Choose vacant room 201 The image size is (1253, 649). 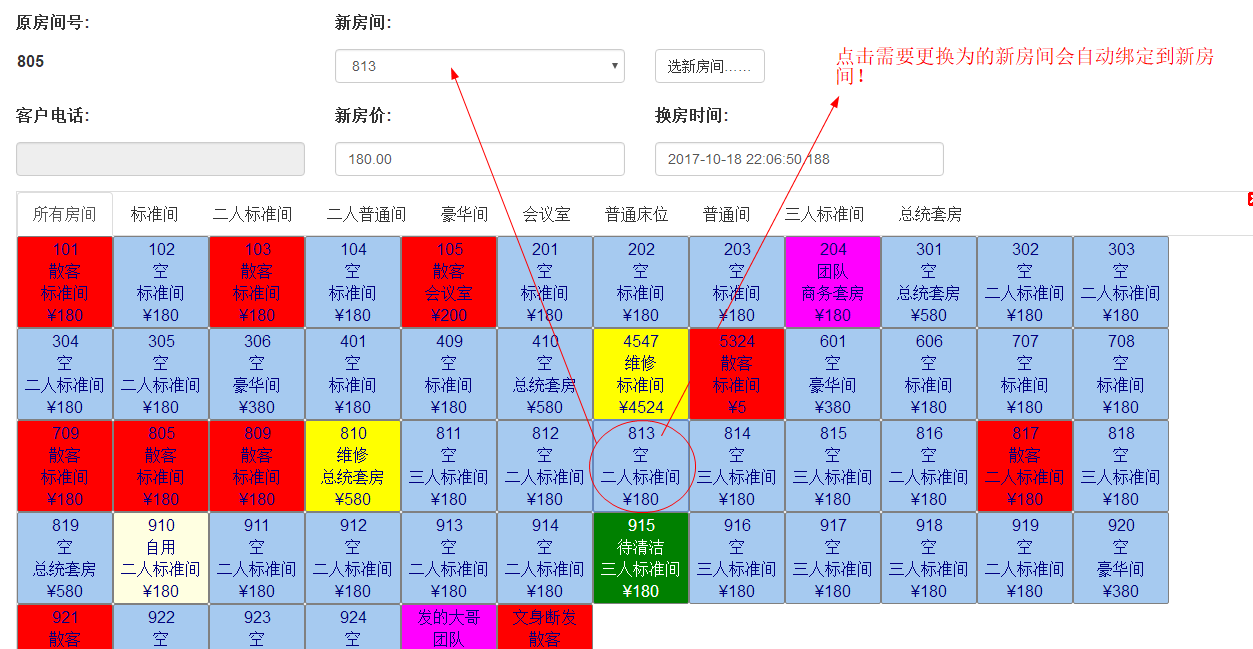tap(545, 282)
